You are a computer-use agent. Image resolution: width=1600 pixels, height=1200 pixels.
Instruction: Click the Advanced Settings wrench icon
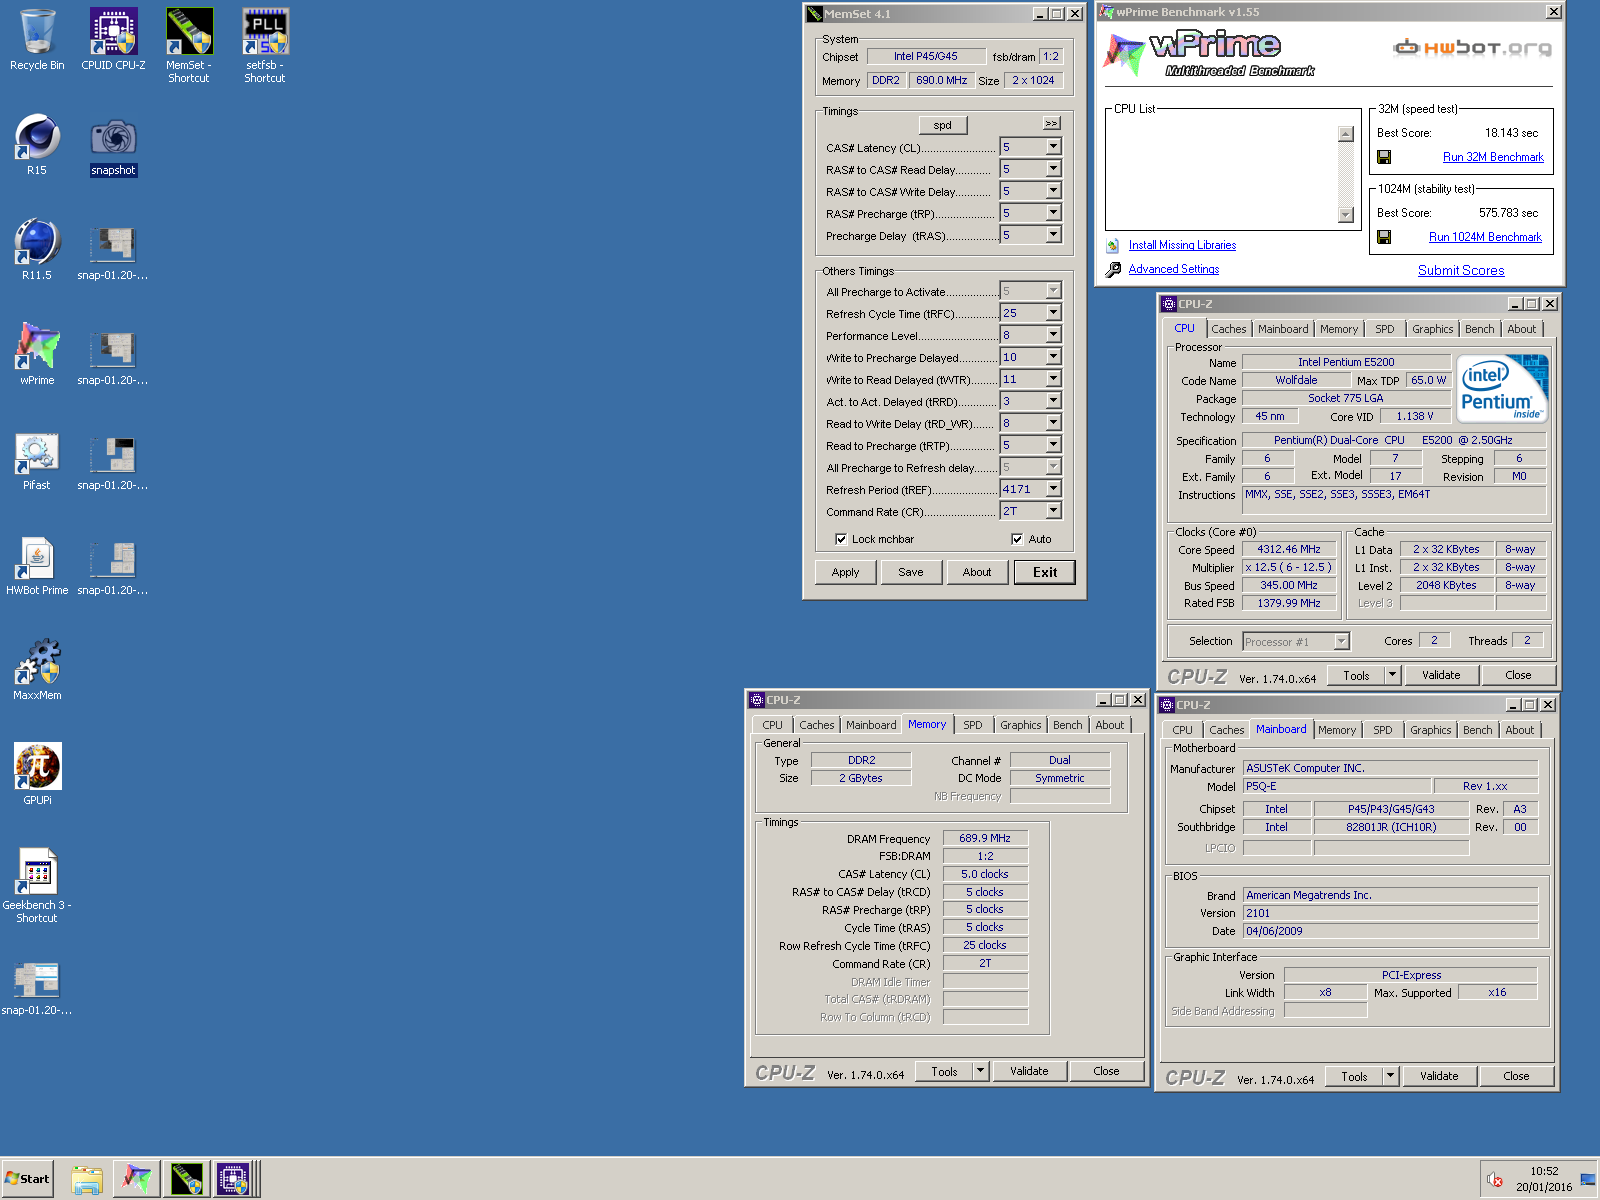tap(1113, 269)
